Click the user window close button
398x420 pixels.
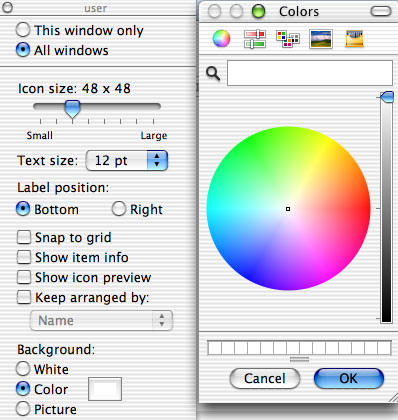coord(7,7)
